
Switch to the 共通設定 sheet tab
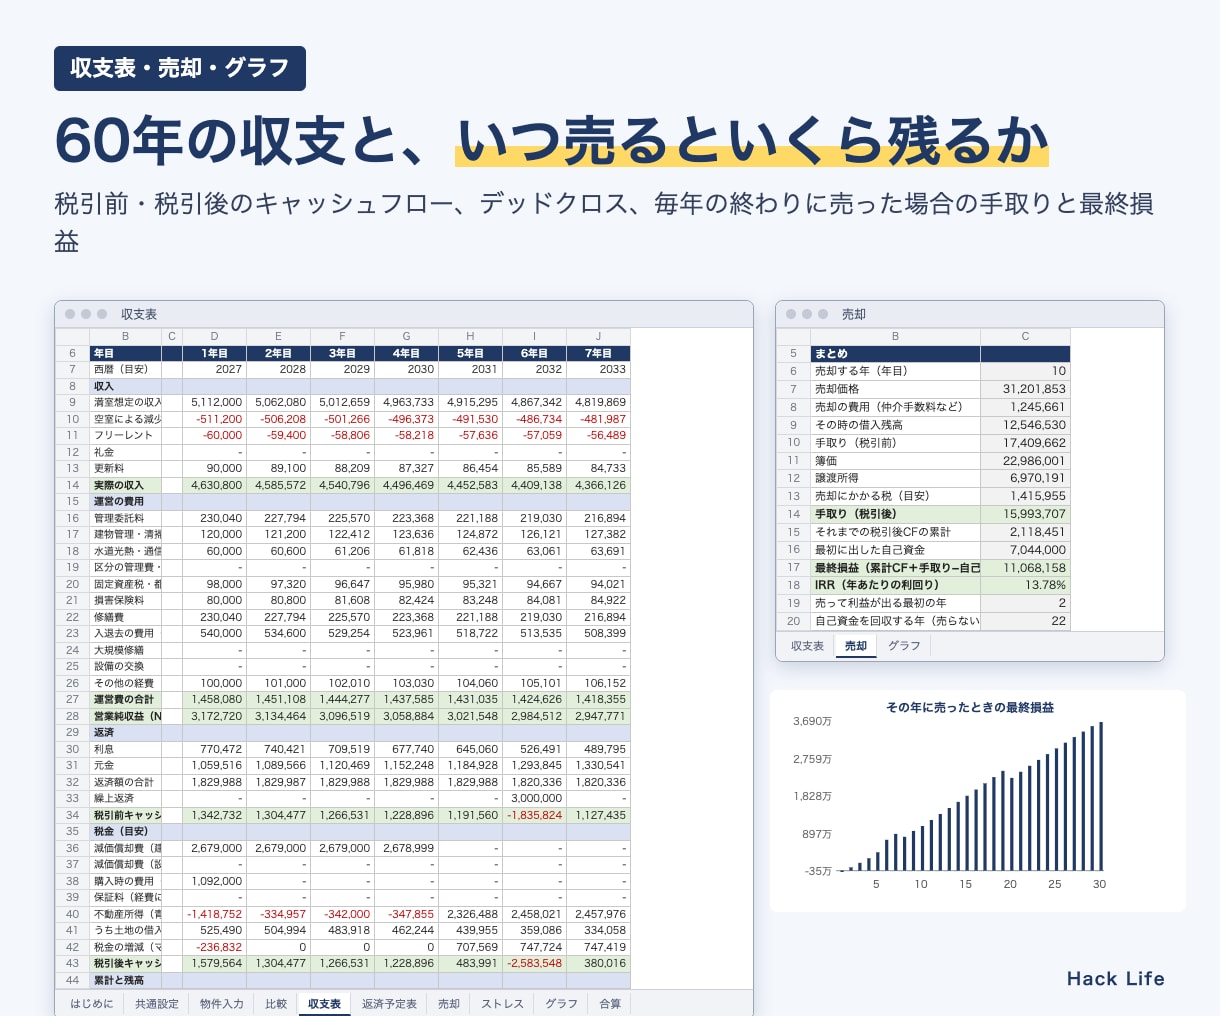pyautogui.click(x=157, y=1003)
